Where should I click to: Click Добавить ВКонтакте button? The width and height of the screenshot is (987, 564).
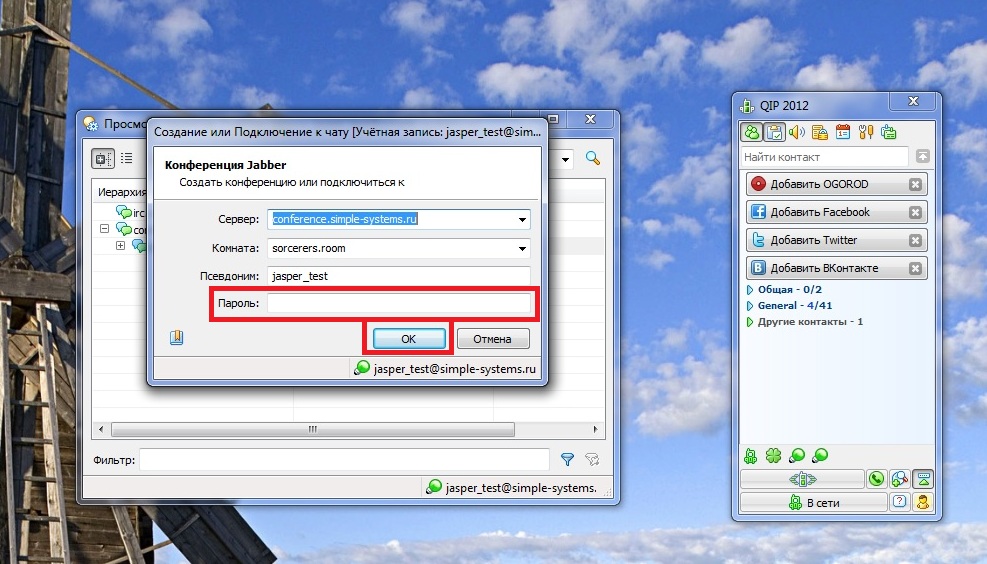click(837, 268)
